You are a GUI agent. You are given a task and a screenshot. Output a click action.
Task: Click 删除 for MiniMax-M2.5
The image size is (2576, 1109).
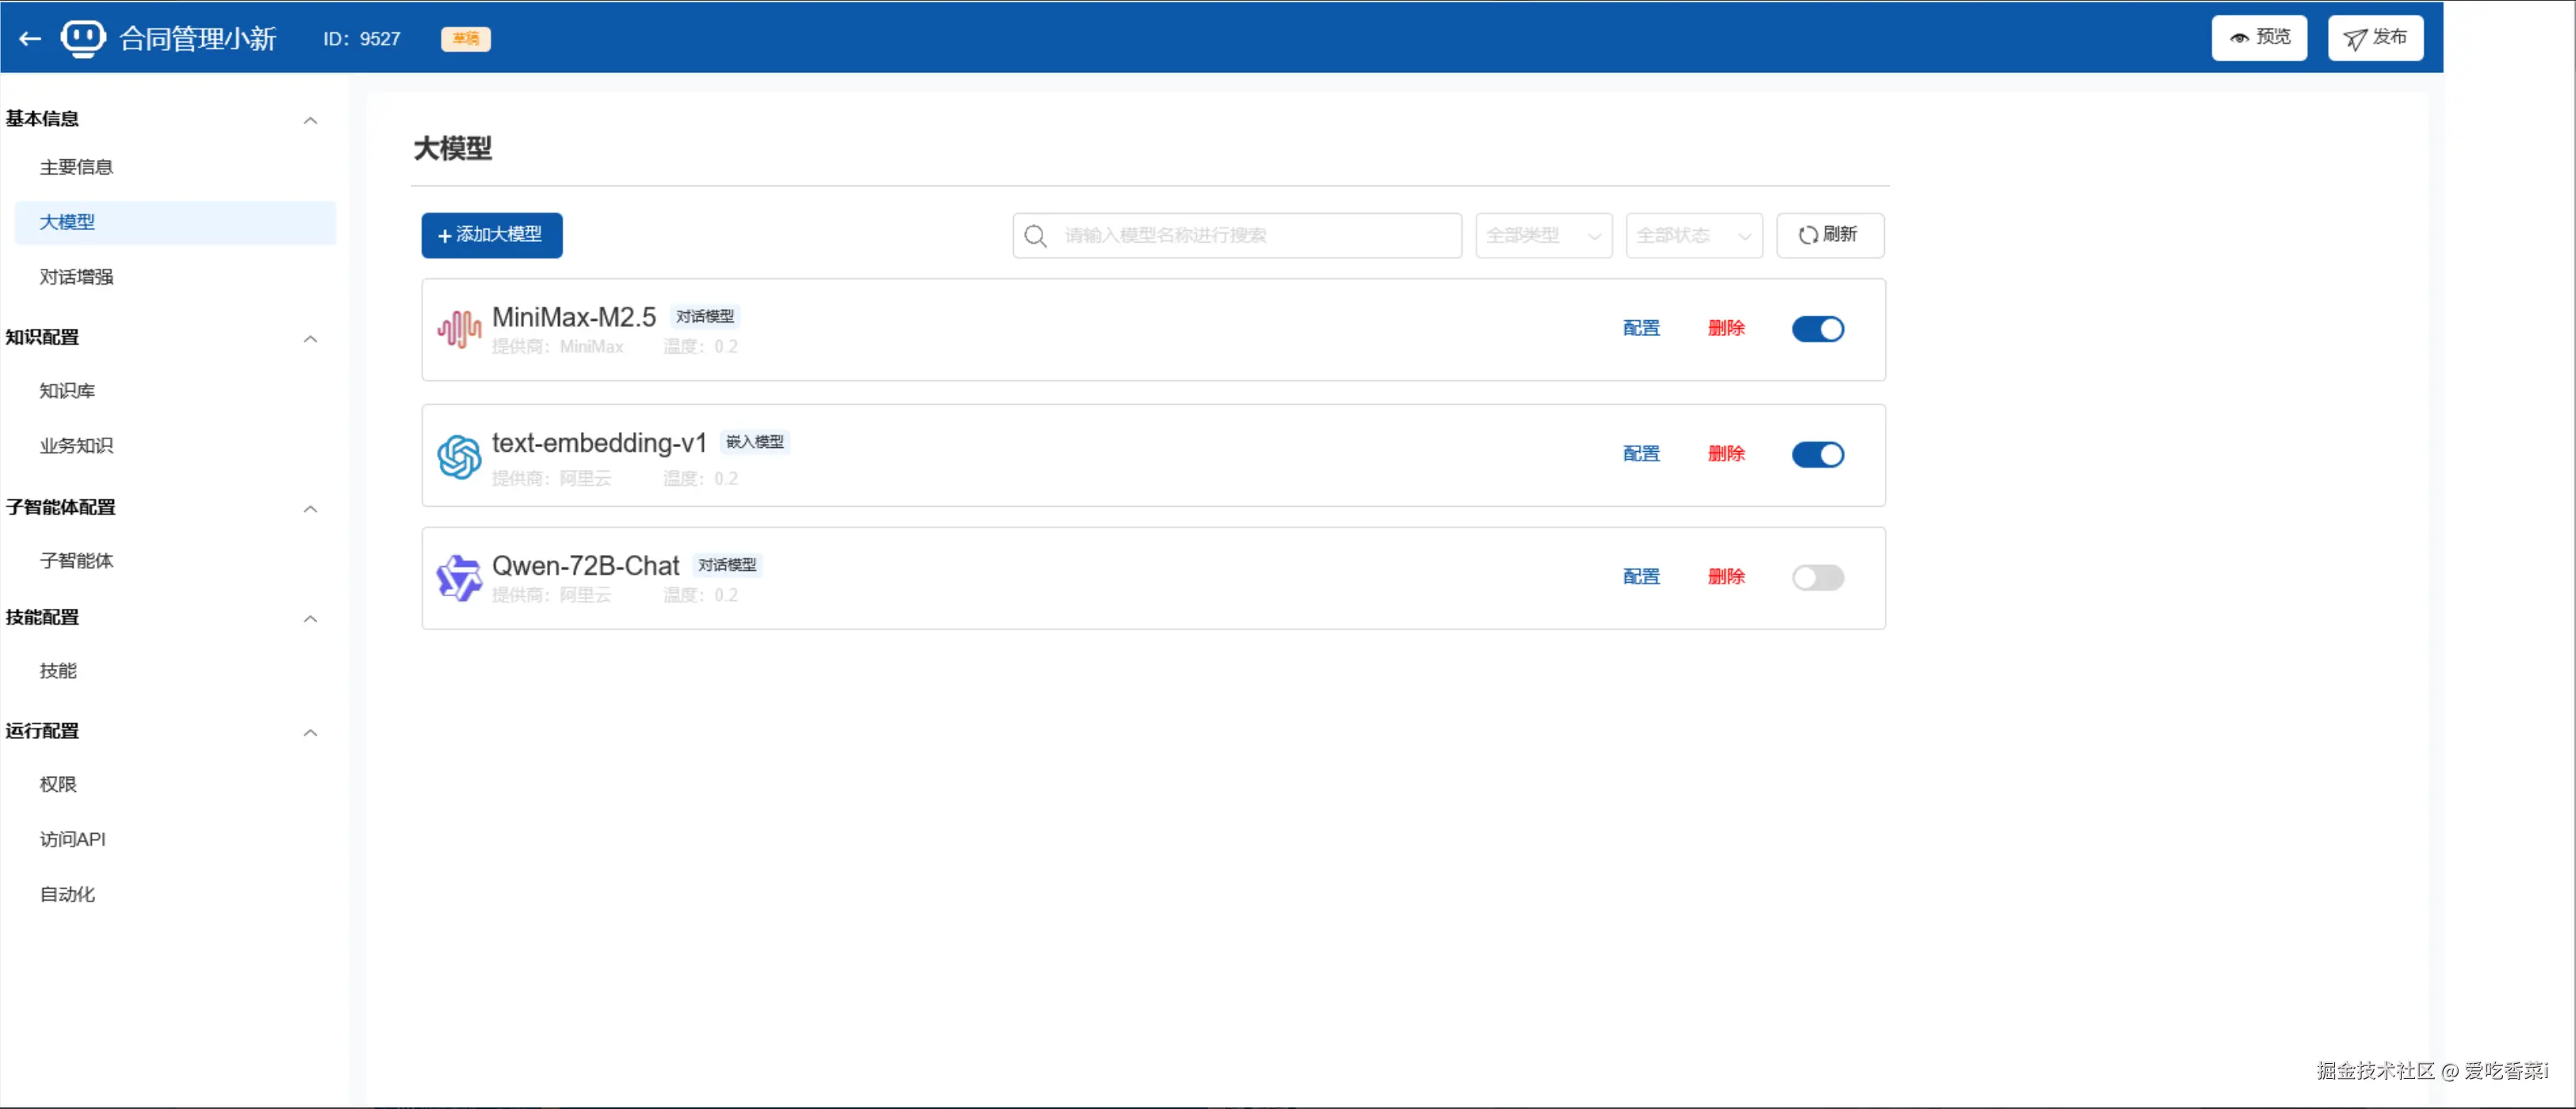coord(1725,329)
